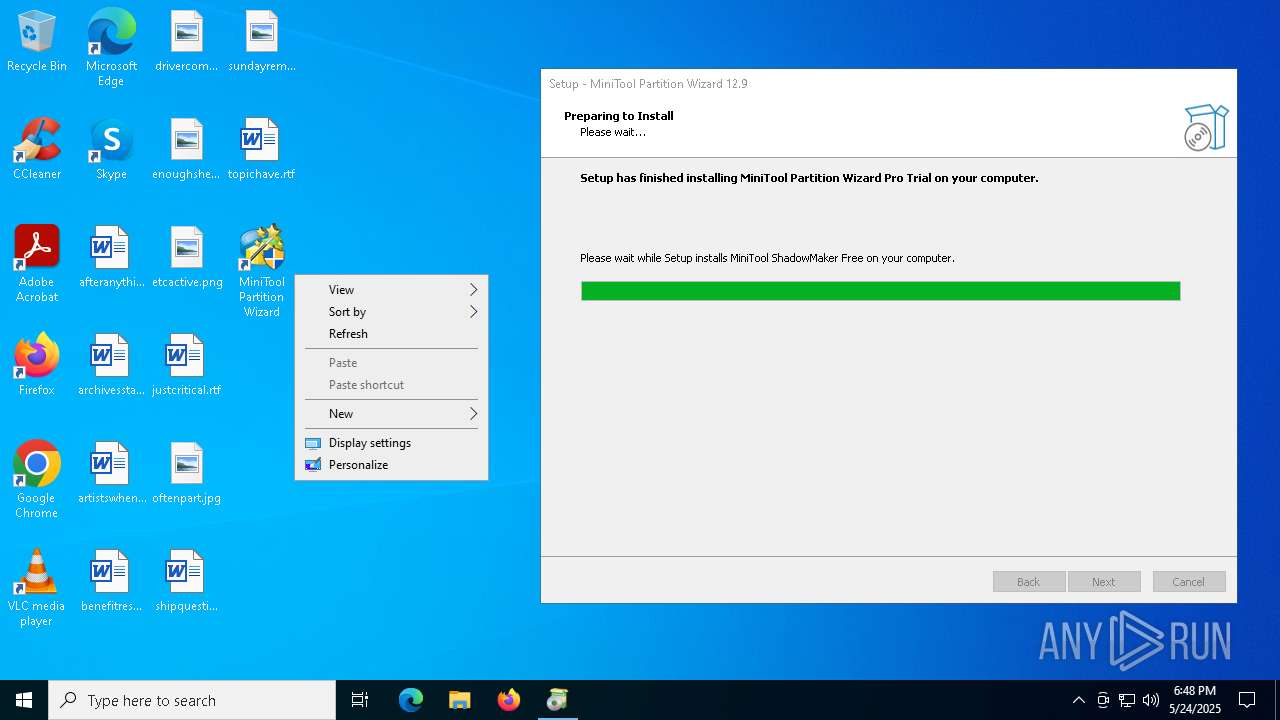Open Task View from the taskbar
The height and width of the screenshot is (720, 1280).
[x=360, y=700]
